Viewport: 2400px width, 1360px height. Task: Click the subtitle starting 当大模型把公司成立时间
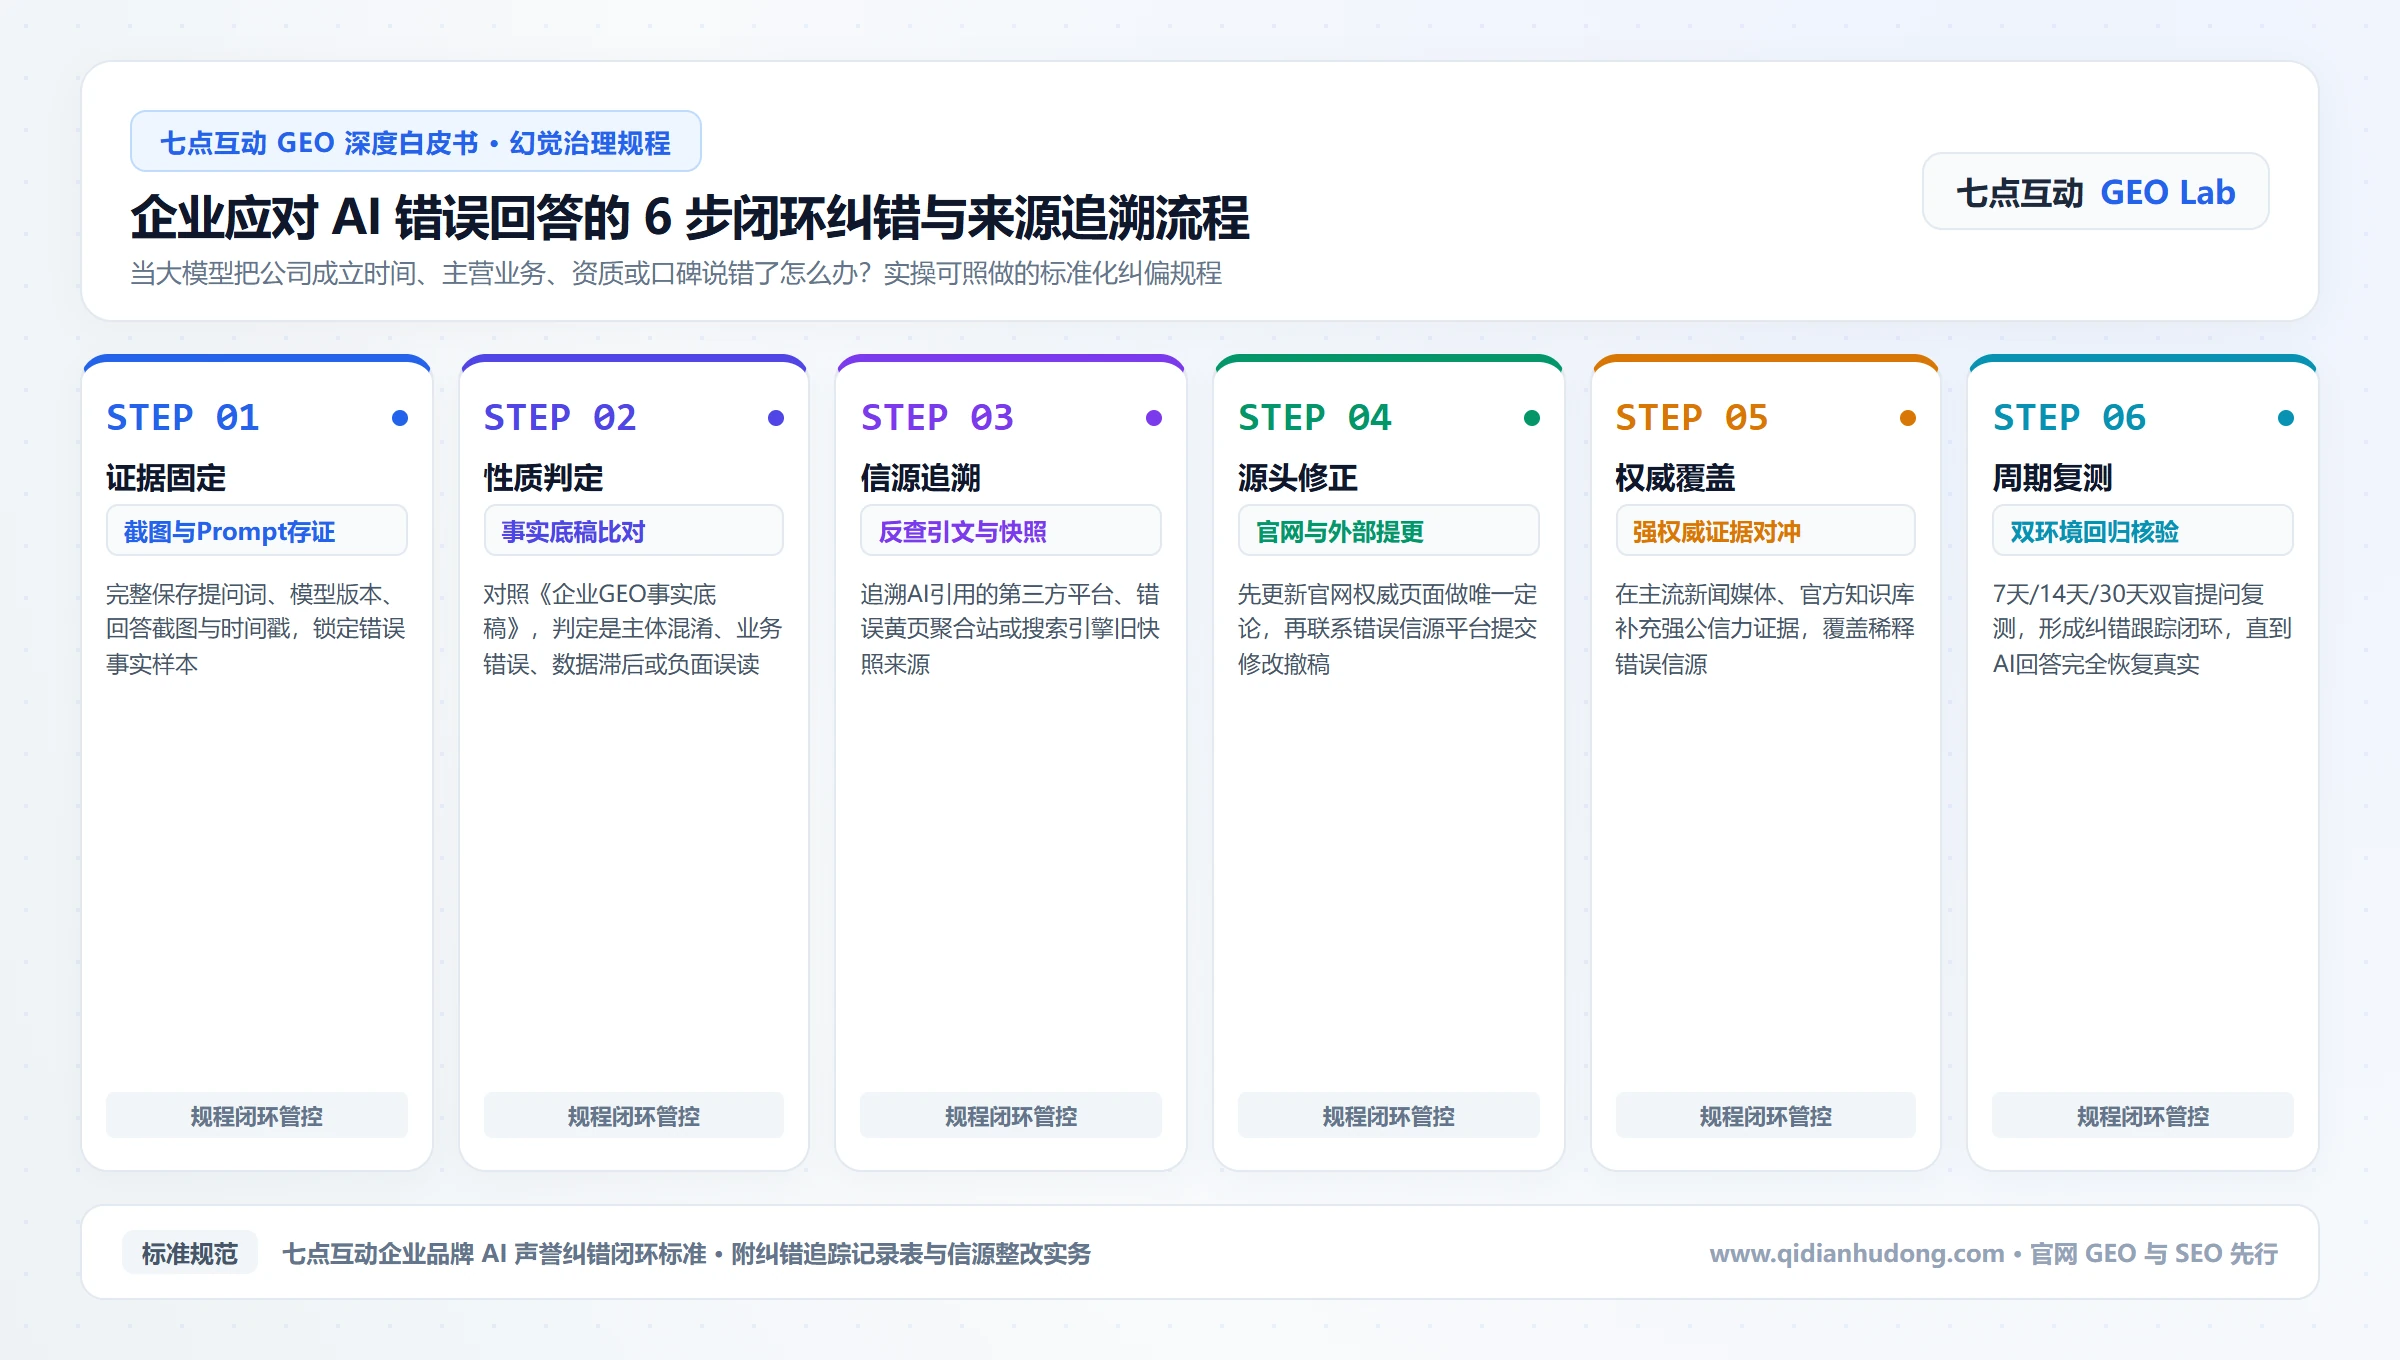(x=676, y=273)
